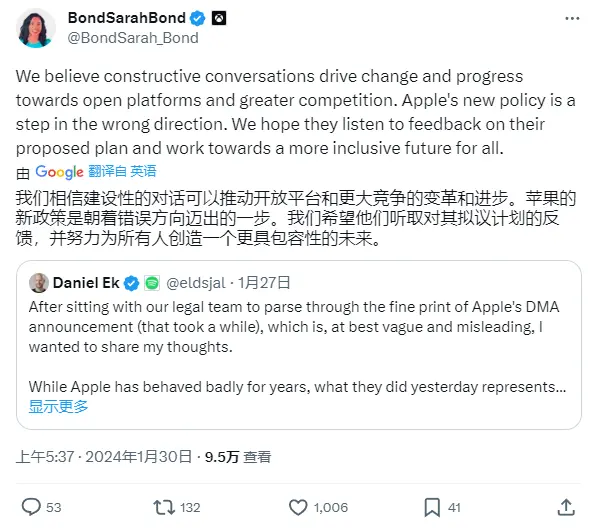Expand the quoted tweet via 显示更多
The width and height of the screenshot is (598, 529).
pos(58,407)
